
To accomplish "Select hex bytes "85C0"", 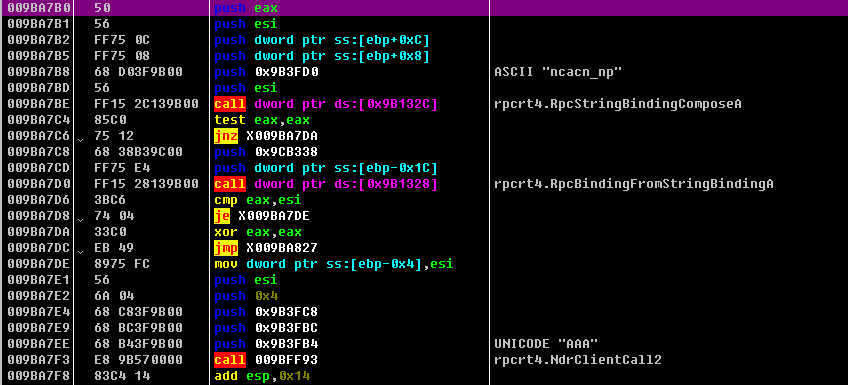I will (110, 120).
